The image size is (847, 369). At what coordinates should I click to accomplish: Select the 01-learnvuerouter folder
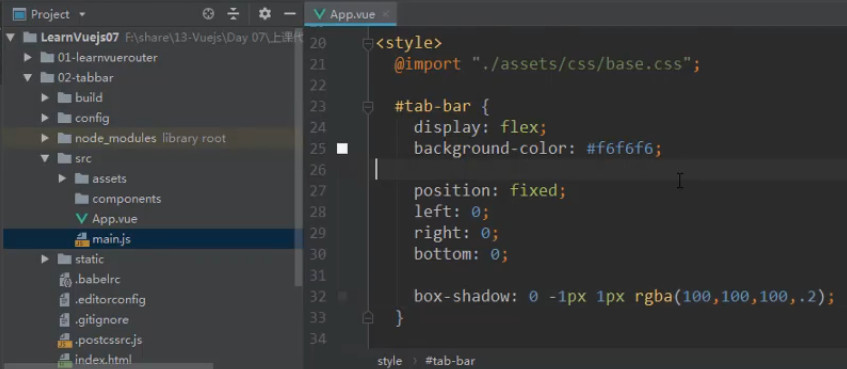click(107, 57)
